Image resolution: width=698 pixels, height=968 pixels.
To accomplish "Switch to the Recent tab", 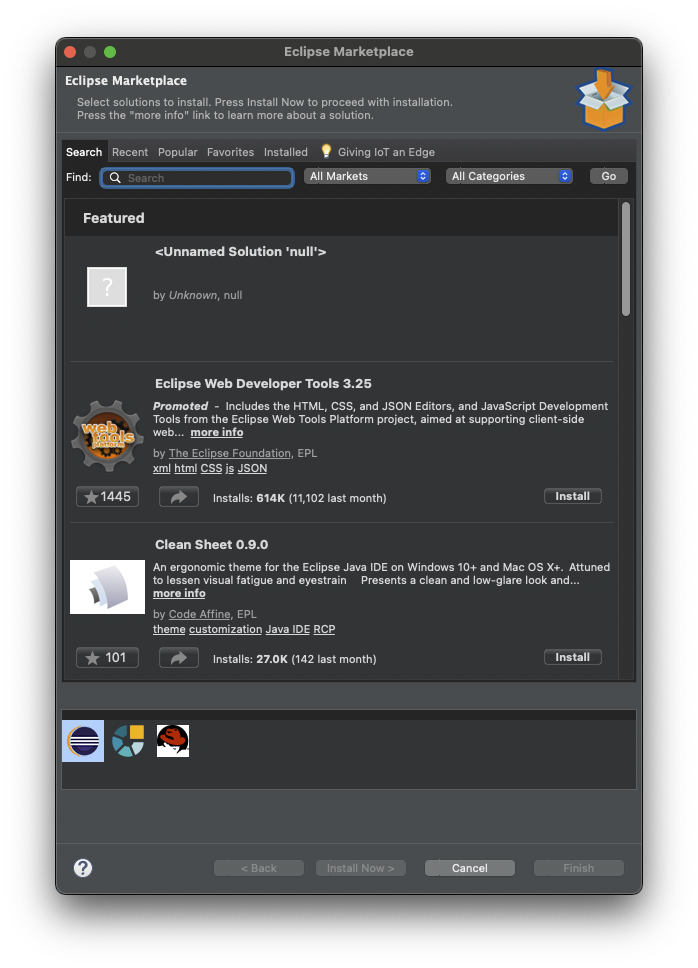I will pyautogui.click(x=130, y=152).
